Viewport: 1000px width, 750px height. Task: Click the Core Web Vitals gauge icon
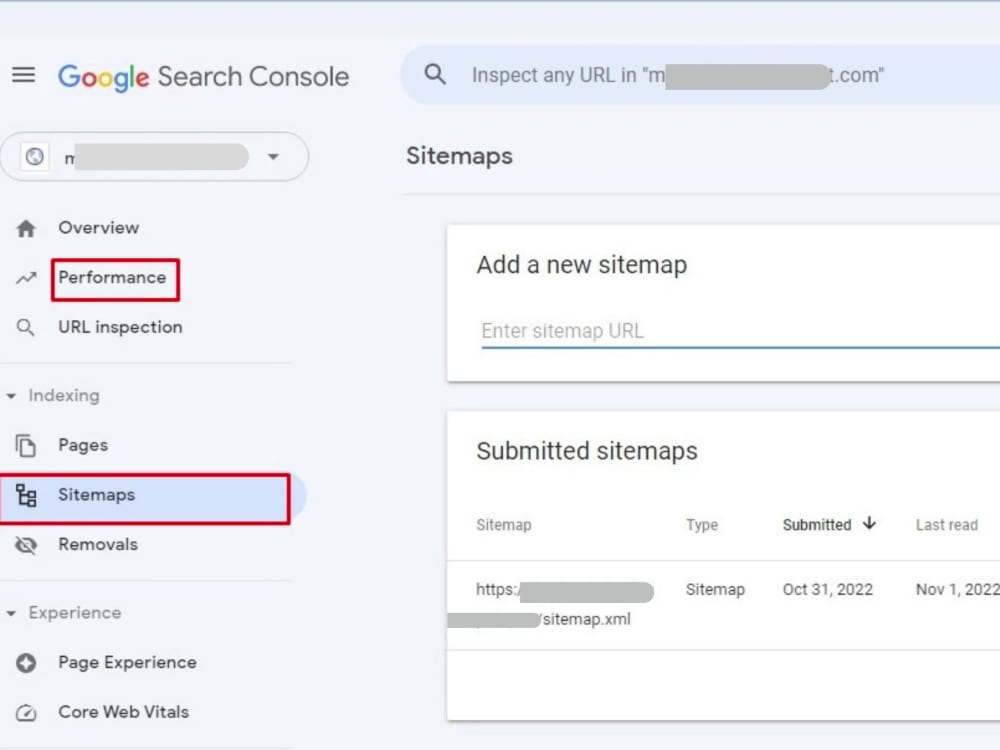pyautogui.click(x=26, y=712)
